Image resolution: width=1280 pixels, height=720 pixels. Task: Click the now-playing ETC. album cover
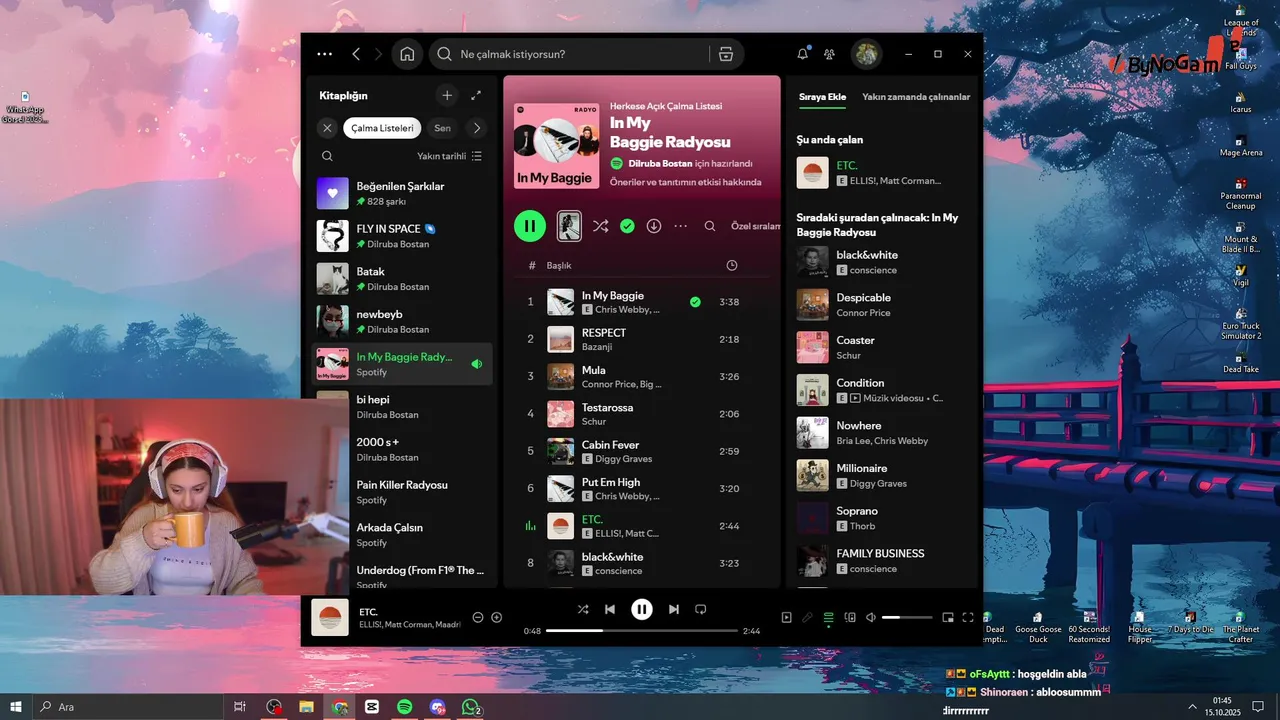[x=330, y=617]
